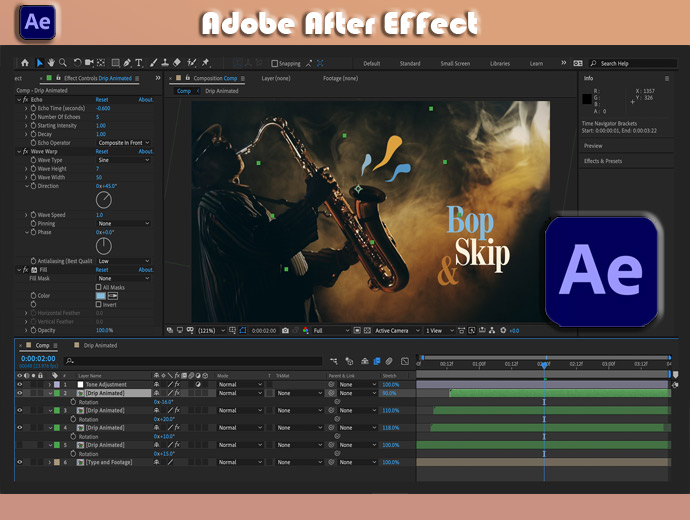Select the Eraser tool
This screenshot has width=690, height=520.
(x=177, y=63)
